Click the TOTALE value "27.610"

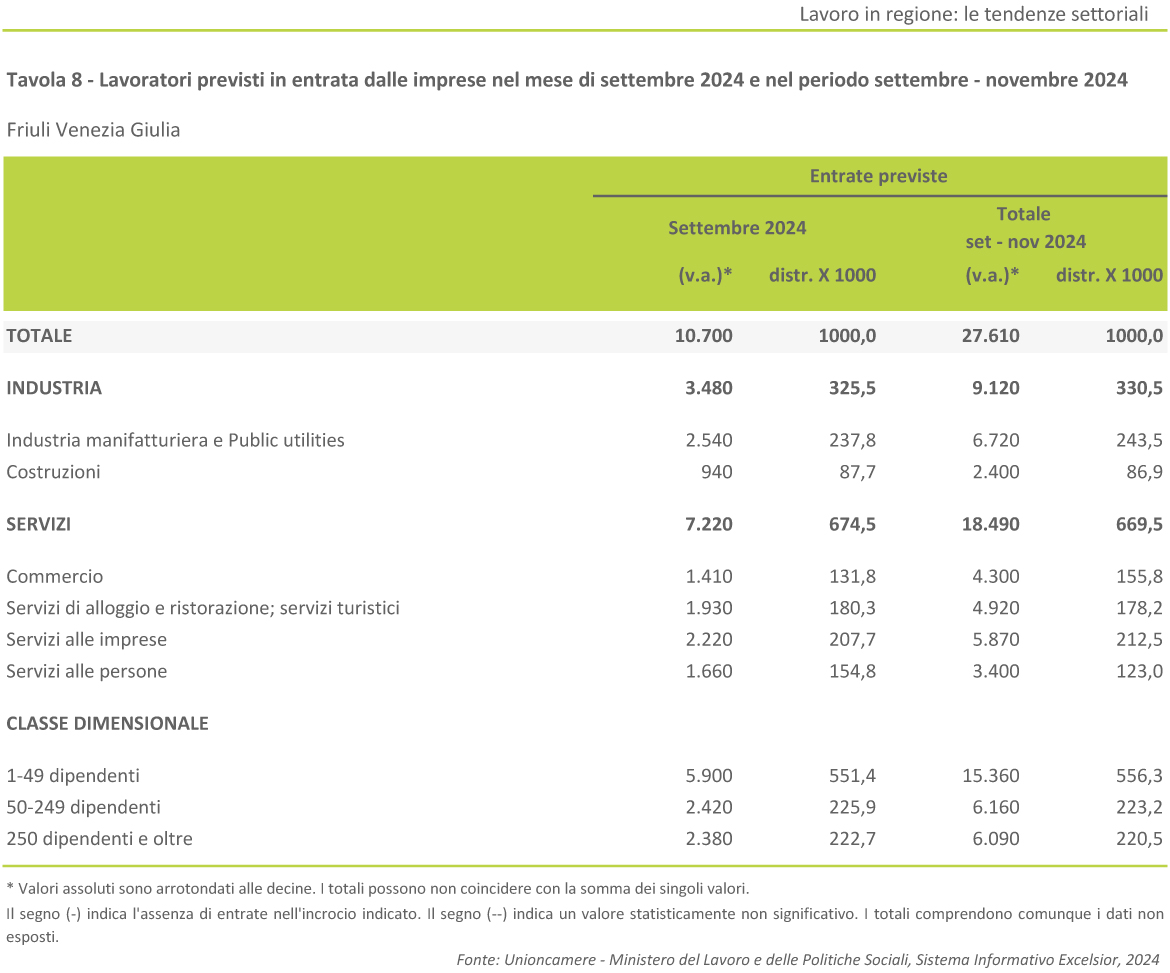pyautogui.click(x=990, y=336)
